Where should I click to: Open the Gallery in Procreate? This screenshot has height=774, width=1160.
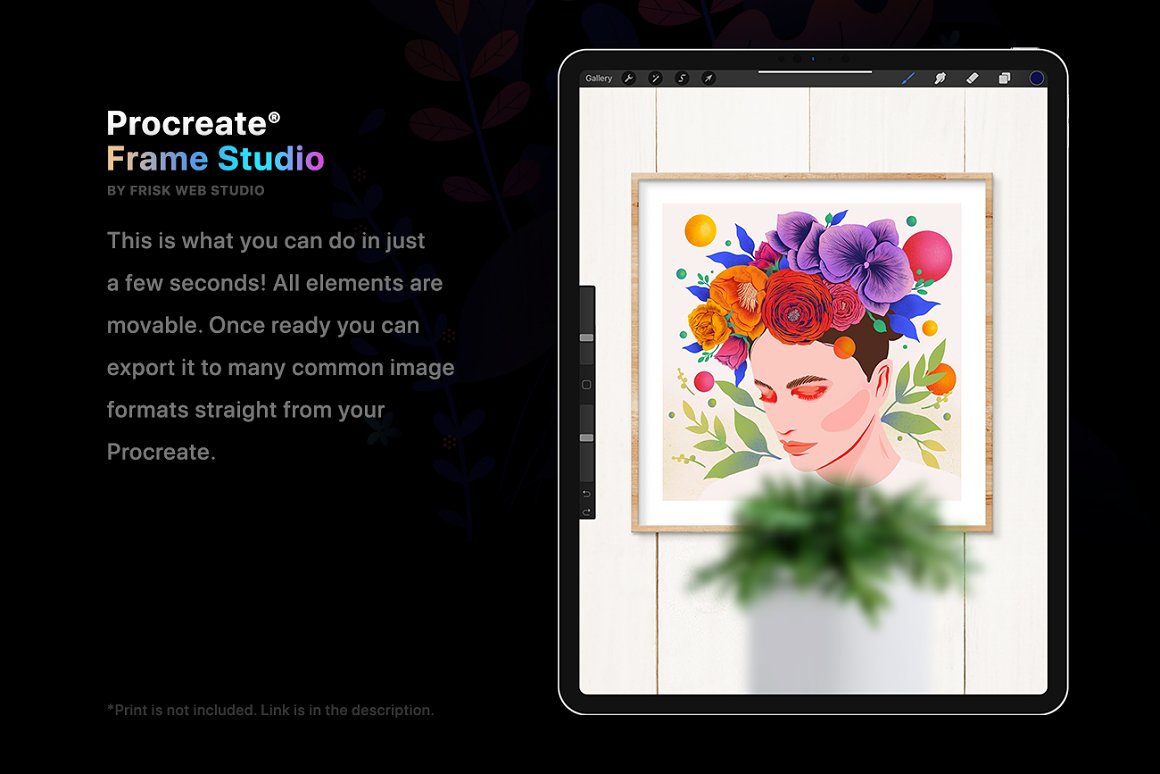coord(599,78)
